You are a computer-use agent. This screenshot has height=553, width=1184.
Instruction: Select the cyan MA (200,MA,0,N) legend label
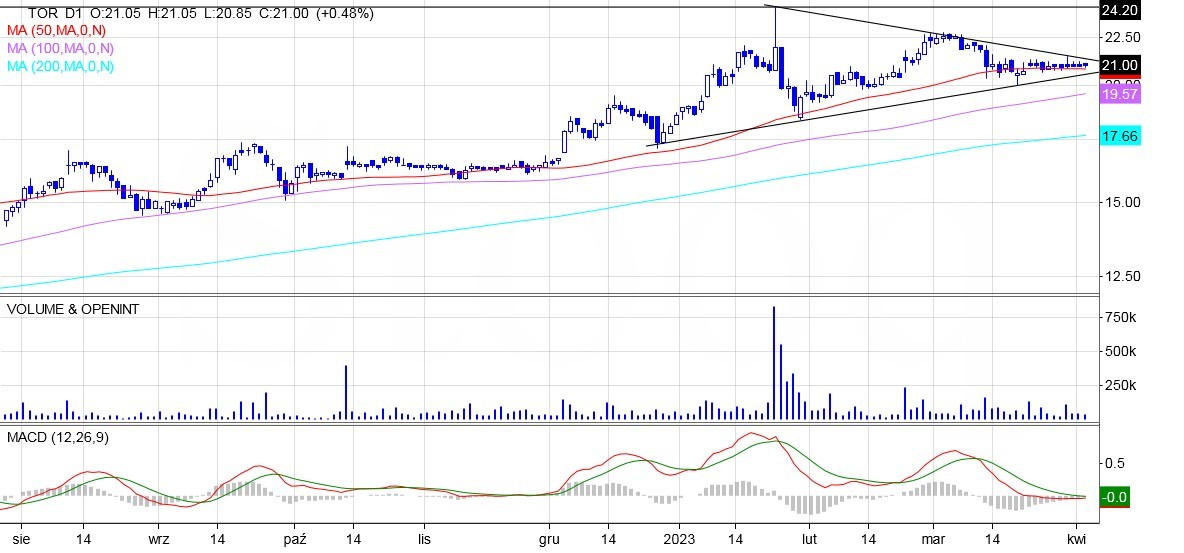click(60, 66)
